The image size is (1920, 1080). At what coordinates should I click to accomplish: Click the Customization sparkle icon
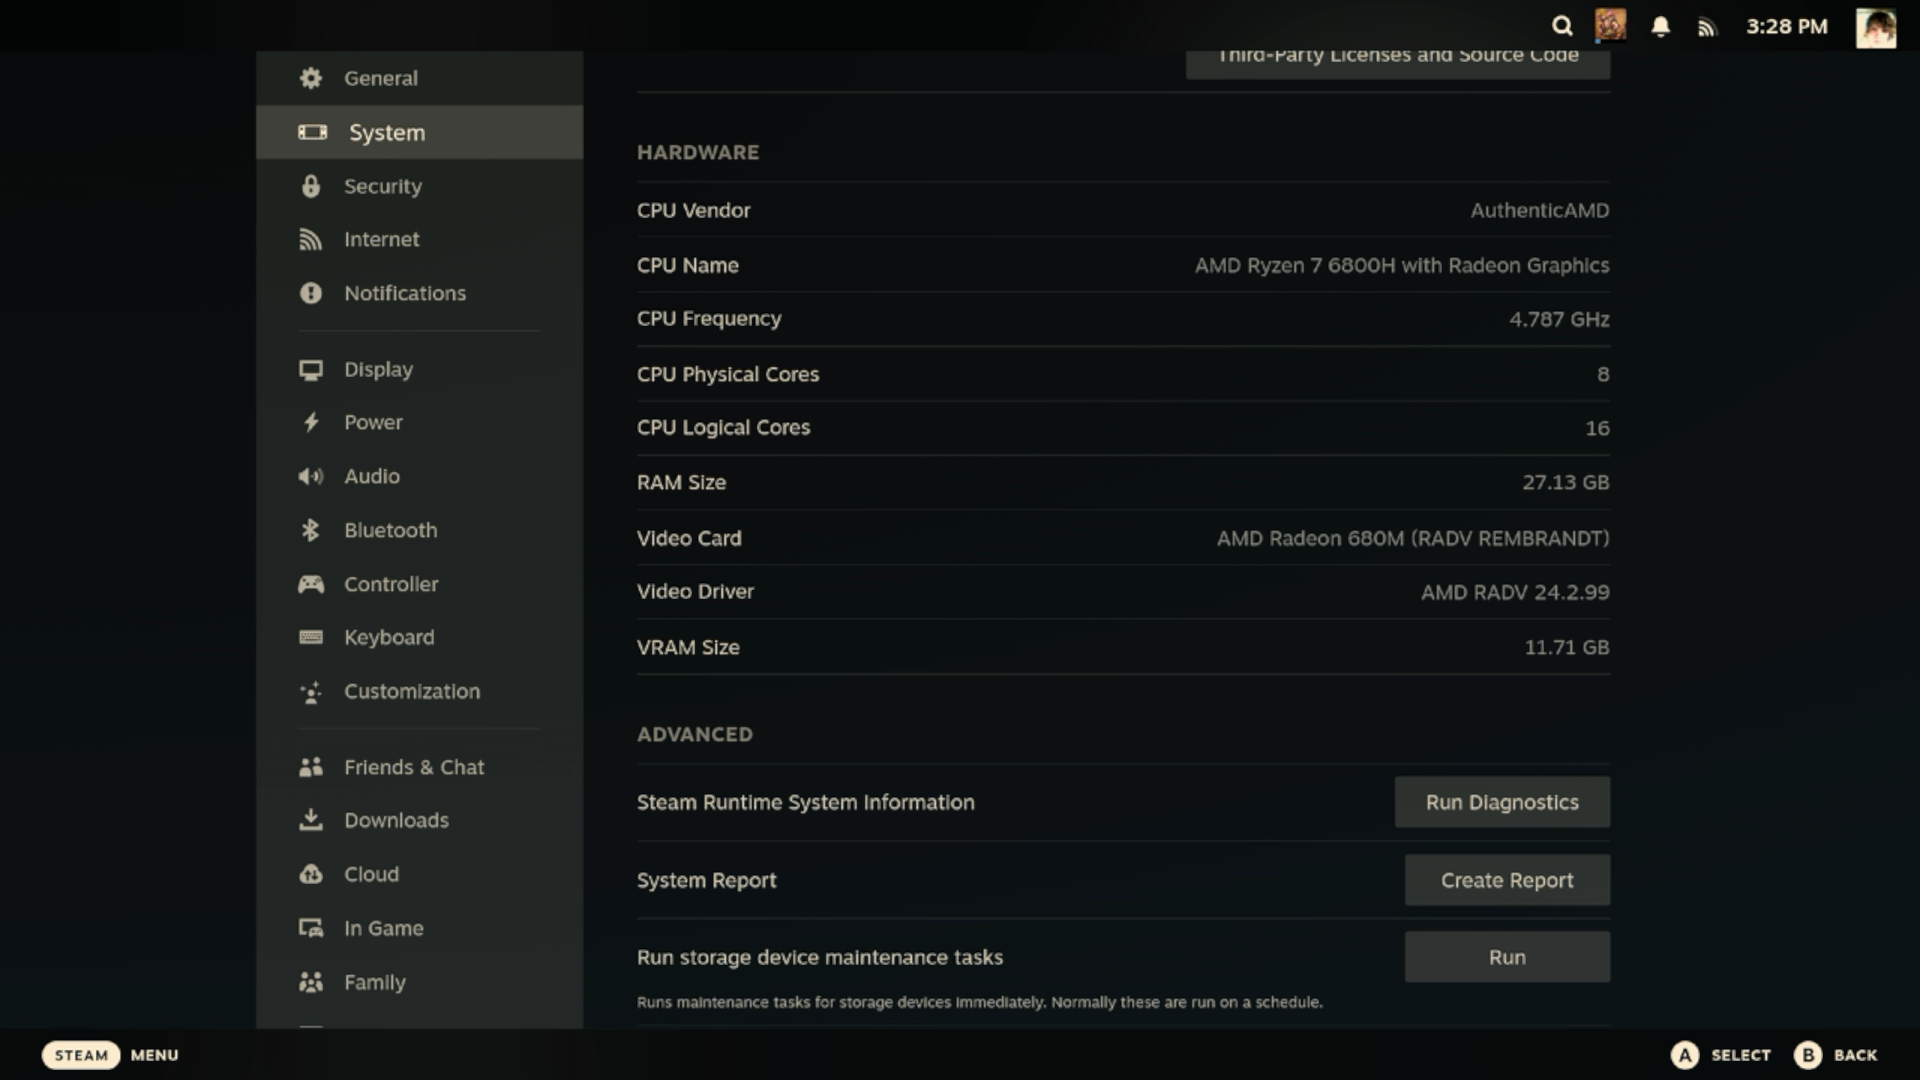click(x=311, y=692)
